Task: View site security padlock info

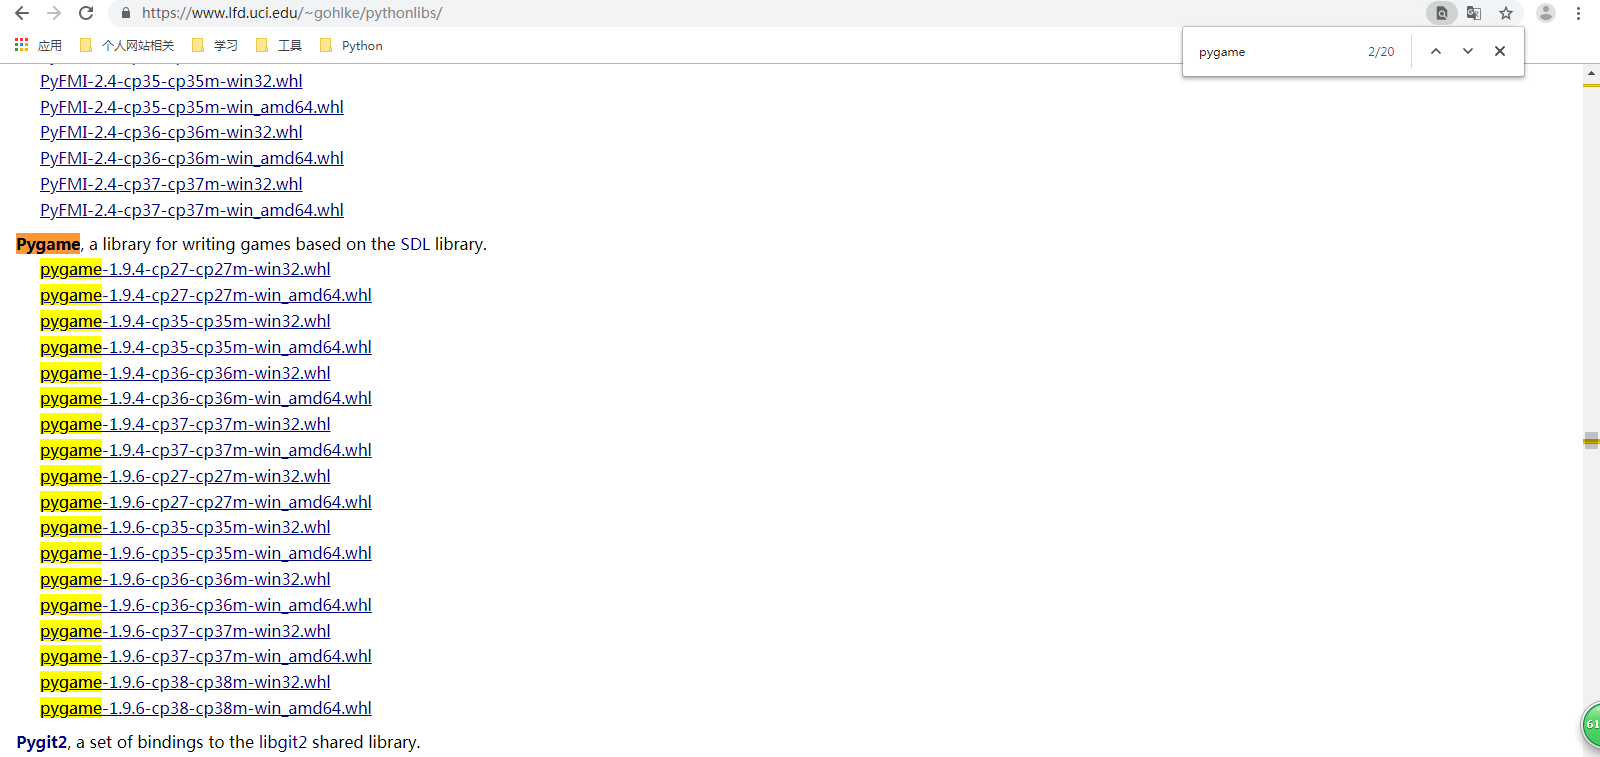Action: 126,13
